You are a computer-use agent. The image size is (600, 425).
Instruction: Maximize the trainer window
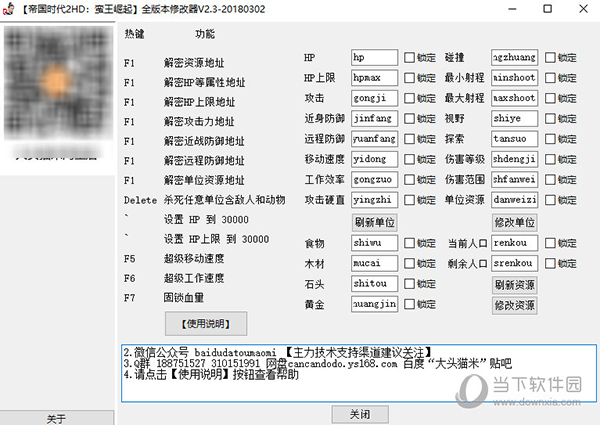point(548,9)
